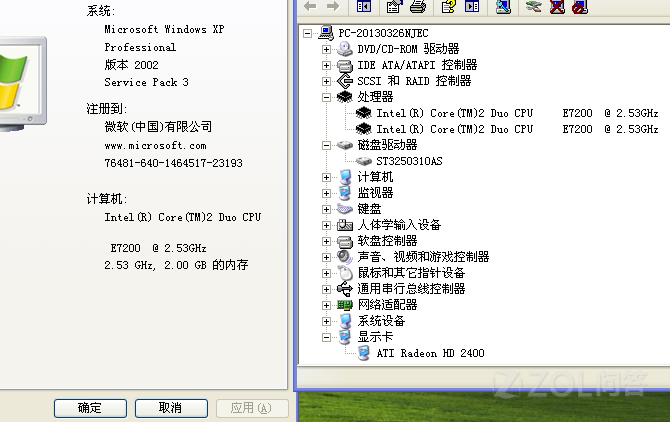This screenshot has height=422, width=670.
Task: Click the 处理器 chip category icon
Action: tap(344, 97)
